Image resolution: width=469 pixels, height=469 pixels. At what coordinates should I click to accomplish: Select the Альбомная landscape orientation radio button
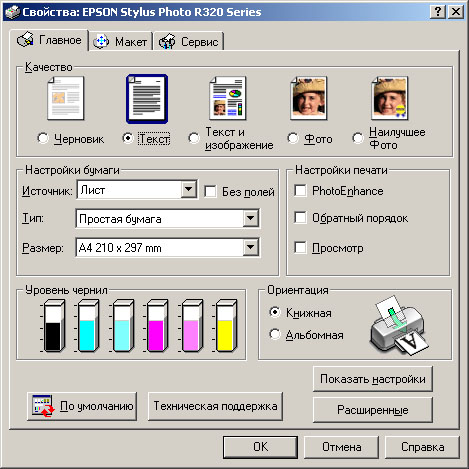[x=275, y=334]
